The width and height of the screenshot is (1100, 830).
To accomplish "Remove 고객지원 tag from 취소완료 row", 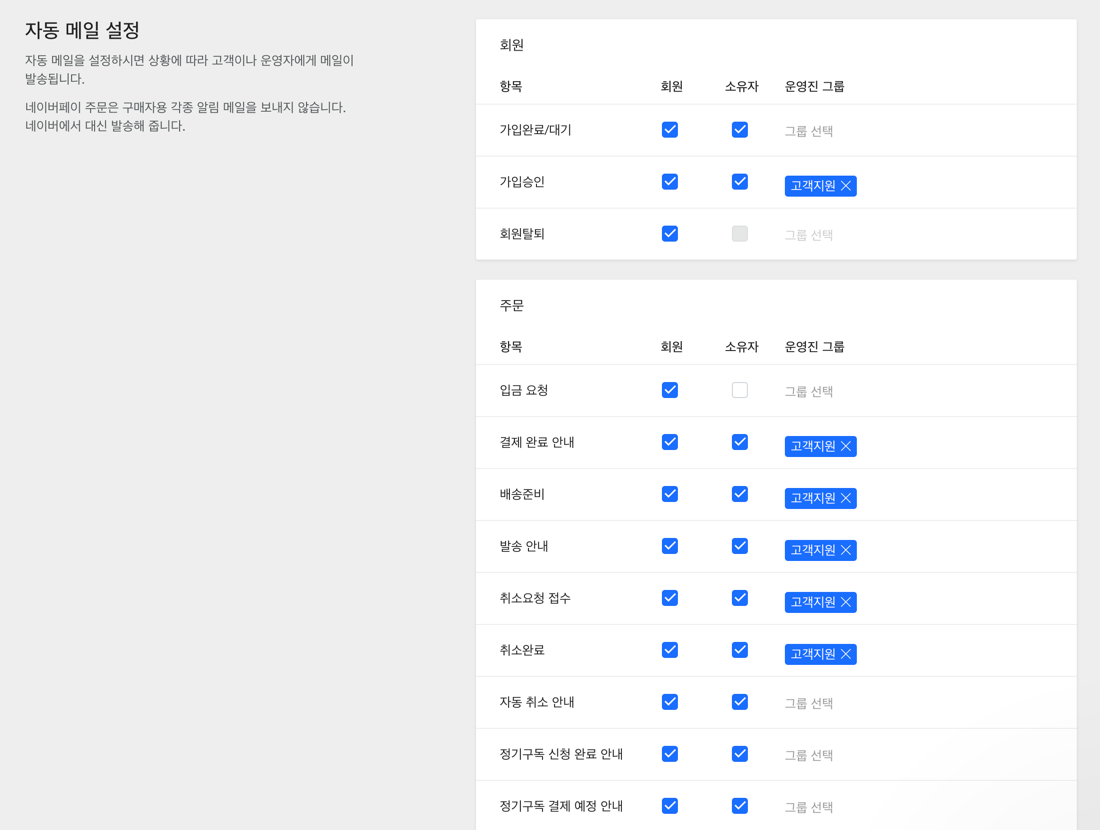I will [846, 654].
